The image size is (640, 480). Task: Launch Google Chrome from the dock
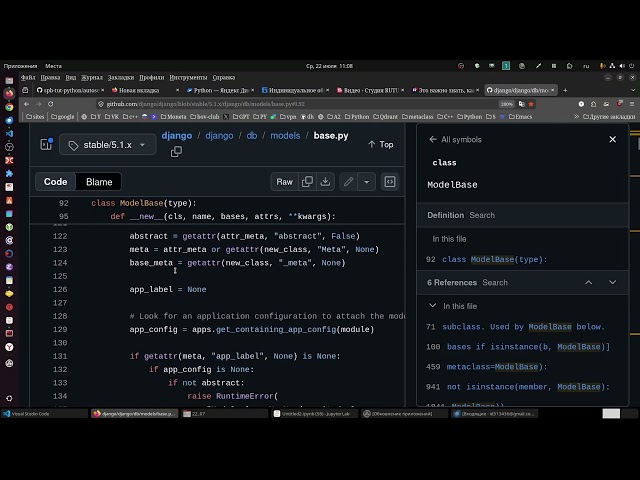coord(9,107)
